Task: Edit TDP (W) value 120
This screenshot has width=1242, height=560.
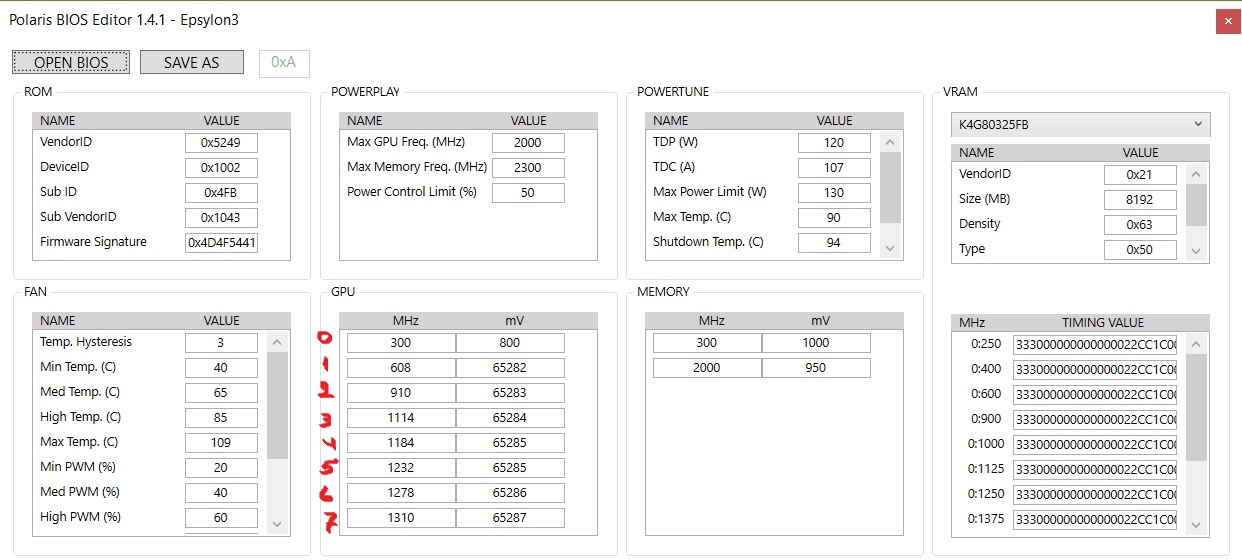Action: [834, 142]
